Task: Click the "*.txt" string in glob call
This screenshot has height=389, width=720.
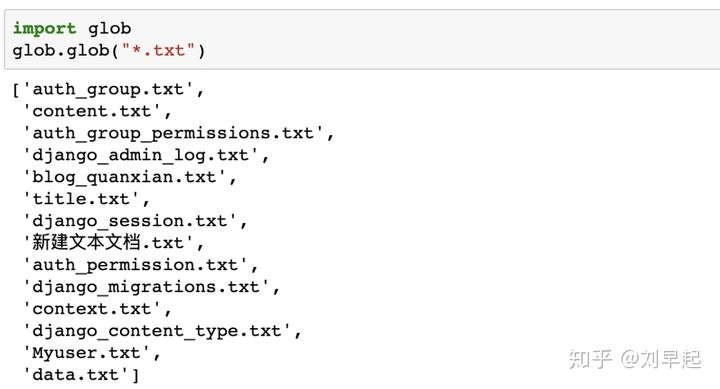Action: pos(158,51)
